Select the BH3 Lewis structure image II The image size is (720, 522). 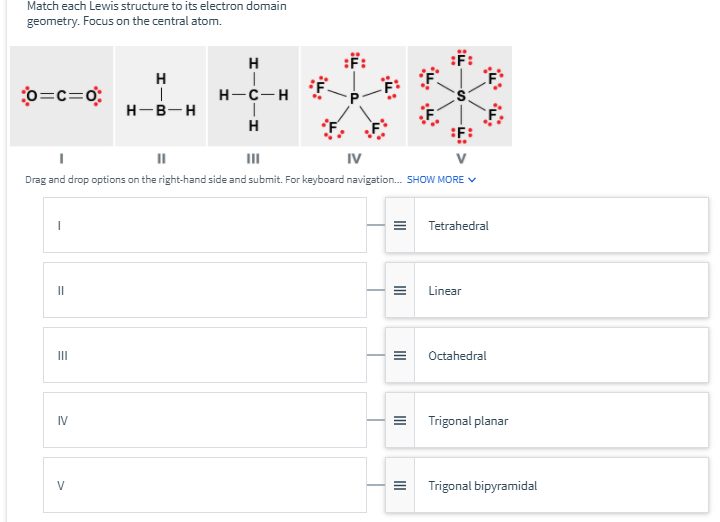click(161, 96)
